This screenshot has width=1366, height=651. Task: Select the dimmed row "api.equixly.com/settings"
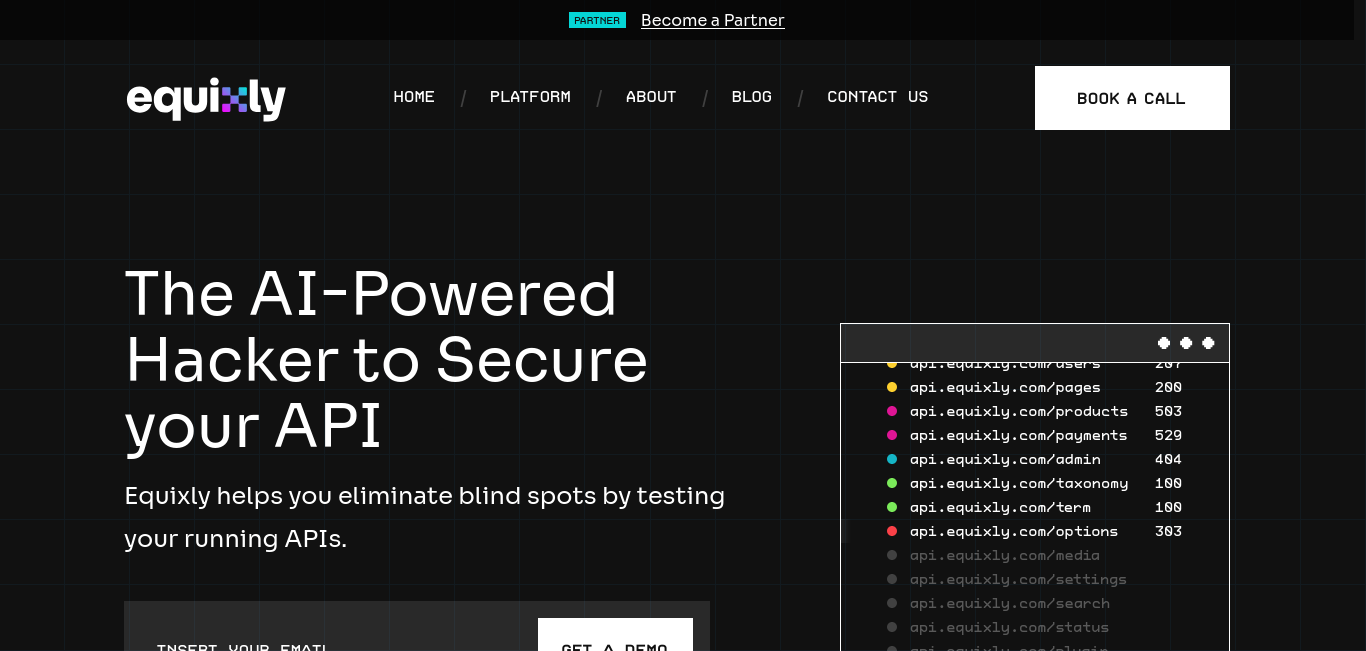click(1006, 579)
